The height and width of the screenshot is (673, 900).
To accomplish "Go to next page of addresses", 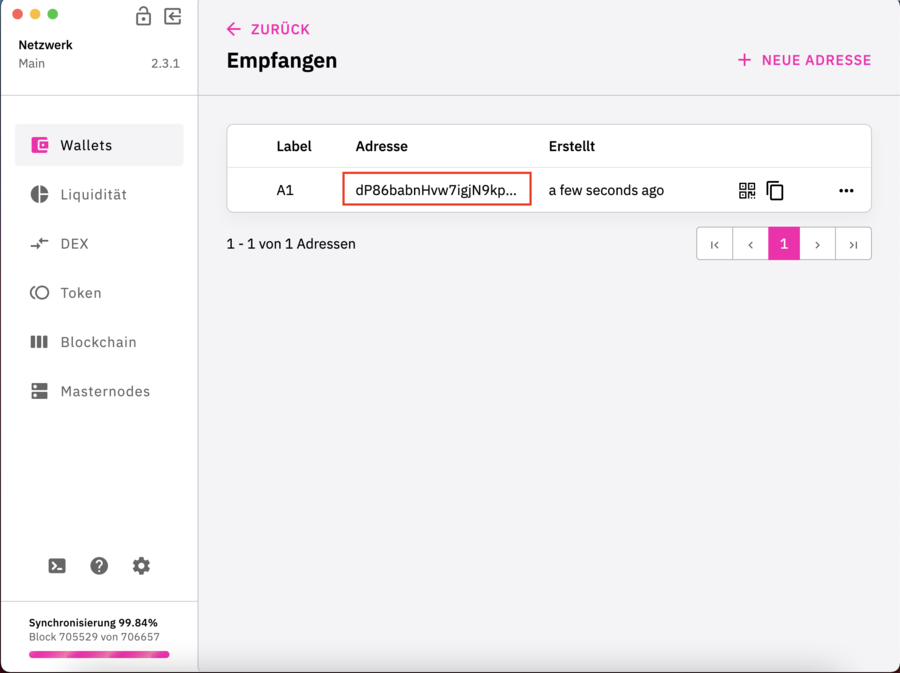I will [818, 243].
